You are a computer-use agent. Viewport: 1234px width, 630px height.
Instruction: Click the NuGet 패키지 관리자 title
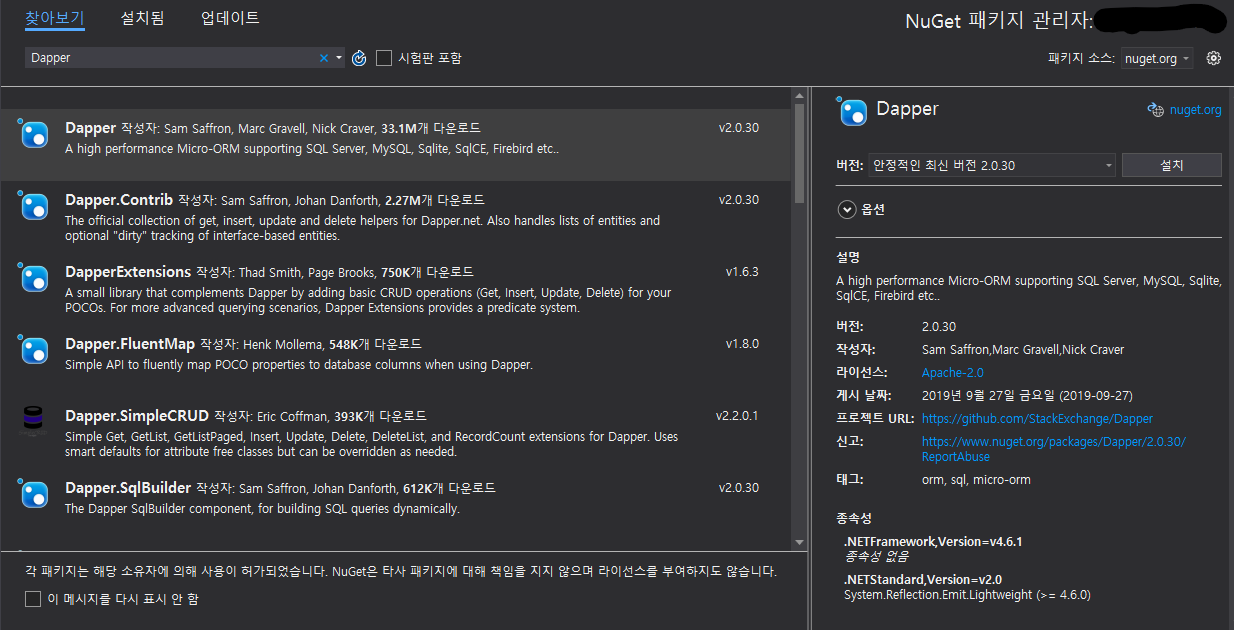coord(998,21)
